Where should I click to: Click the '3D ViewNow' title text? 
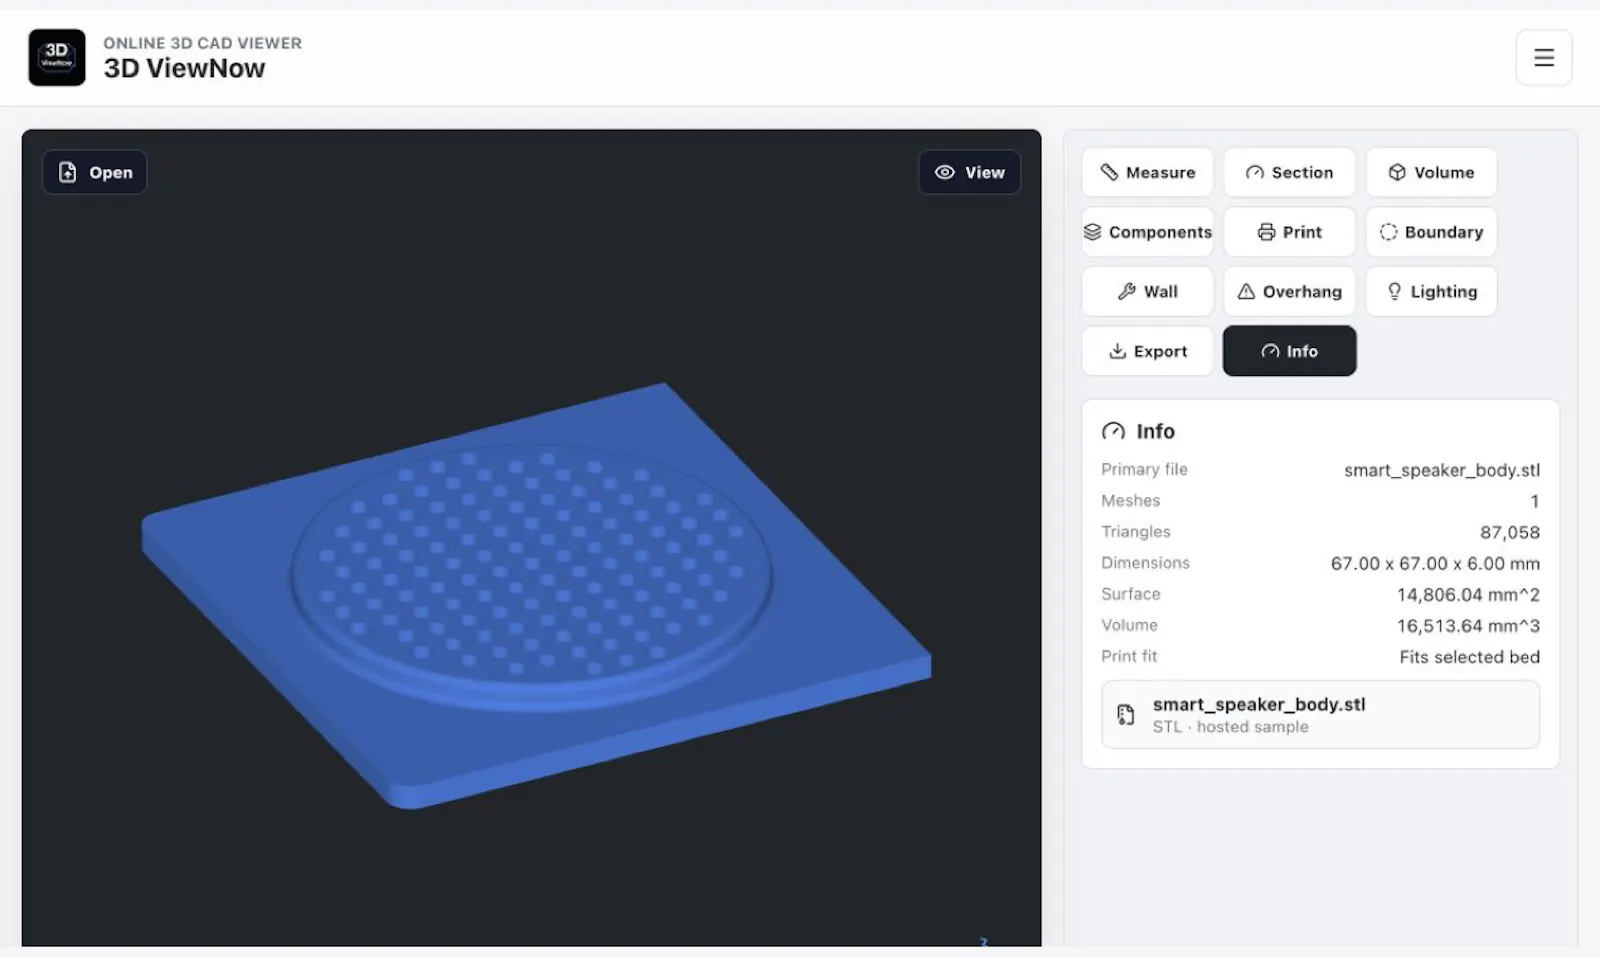184,68
